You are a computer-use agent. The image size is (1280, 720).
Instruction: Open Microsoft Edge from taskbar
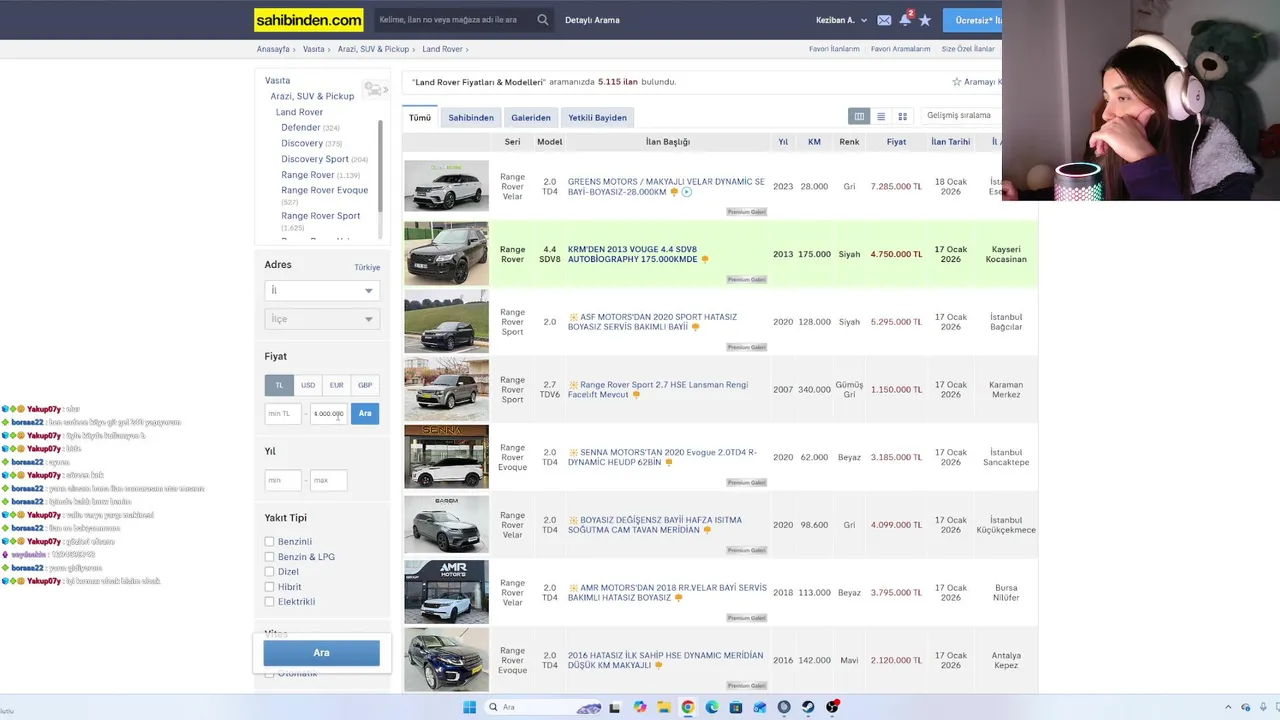coord(712,707)
